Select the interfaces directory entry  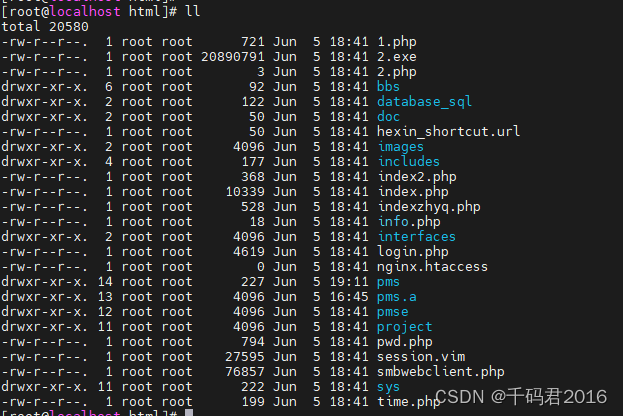pos(416,237)
